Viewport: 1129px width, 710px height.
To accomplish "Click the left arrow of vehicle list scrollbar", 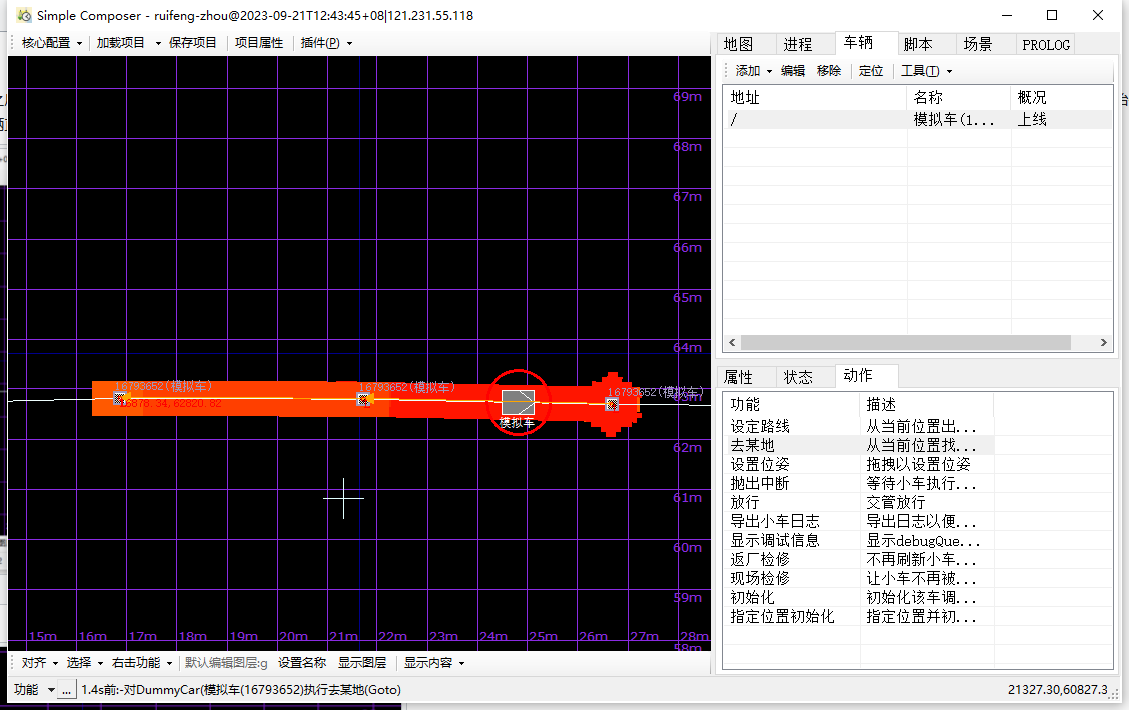I will [731, 342].
